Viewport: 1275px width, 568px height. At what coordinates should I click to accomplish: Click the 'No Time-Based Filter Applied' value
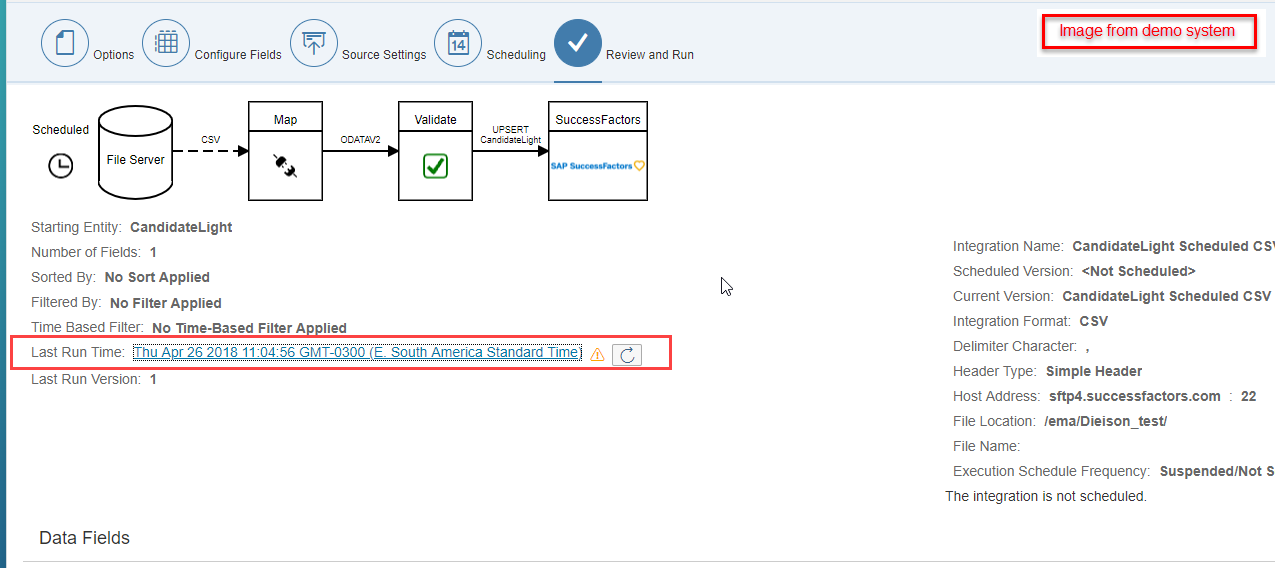249,328
